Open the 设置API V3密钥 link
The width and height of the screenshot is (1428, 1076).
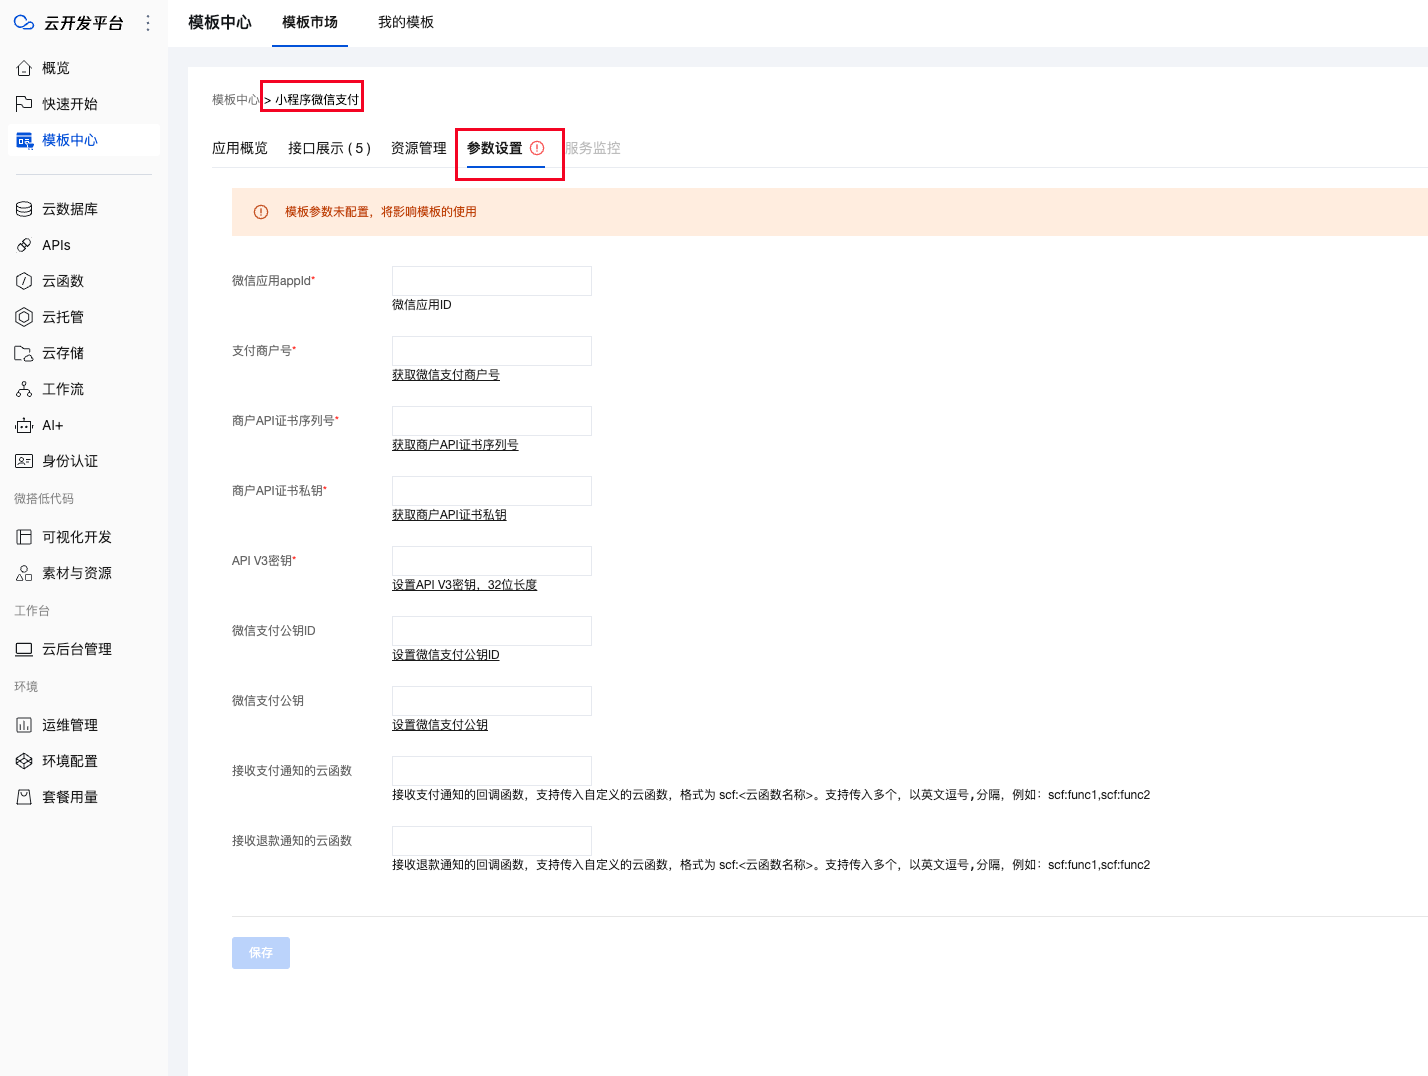(464, 585)
